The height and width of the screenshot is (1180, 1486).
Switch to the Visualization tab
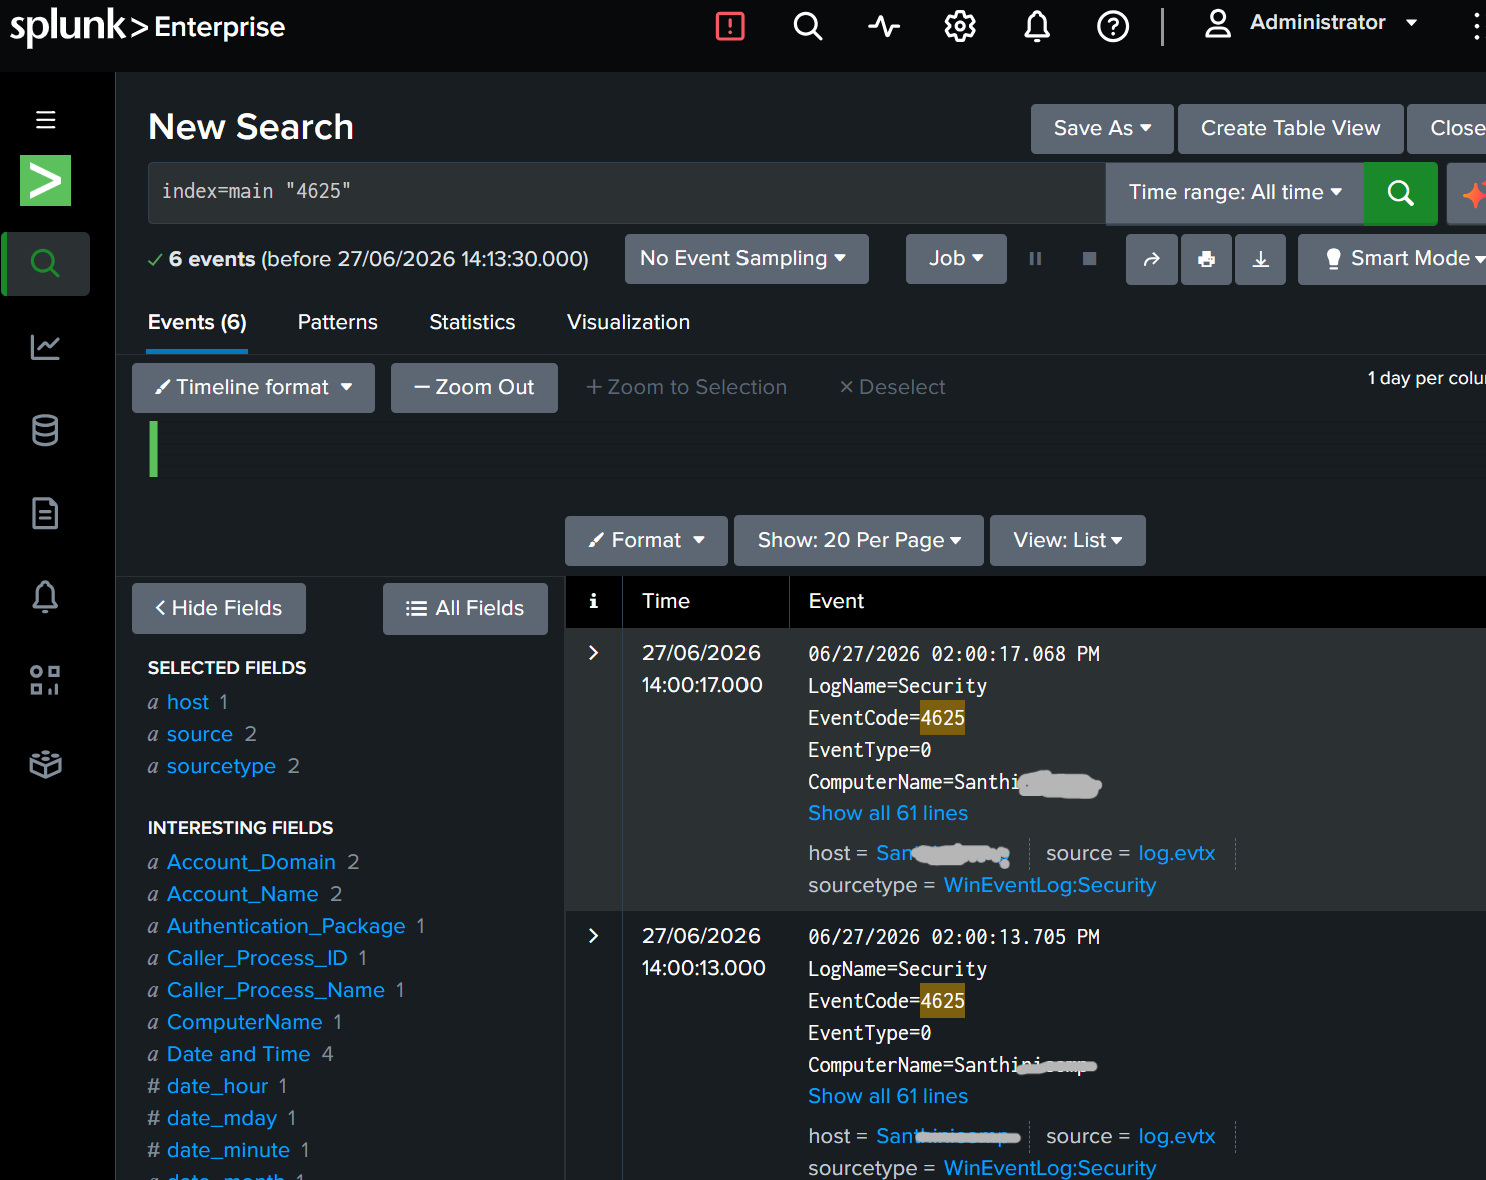tap(628, 322)
